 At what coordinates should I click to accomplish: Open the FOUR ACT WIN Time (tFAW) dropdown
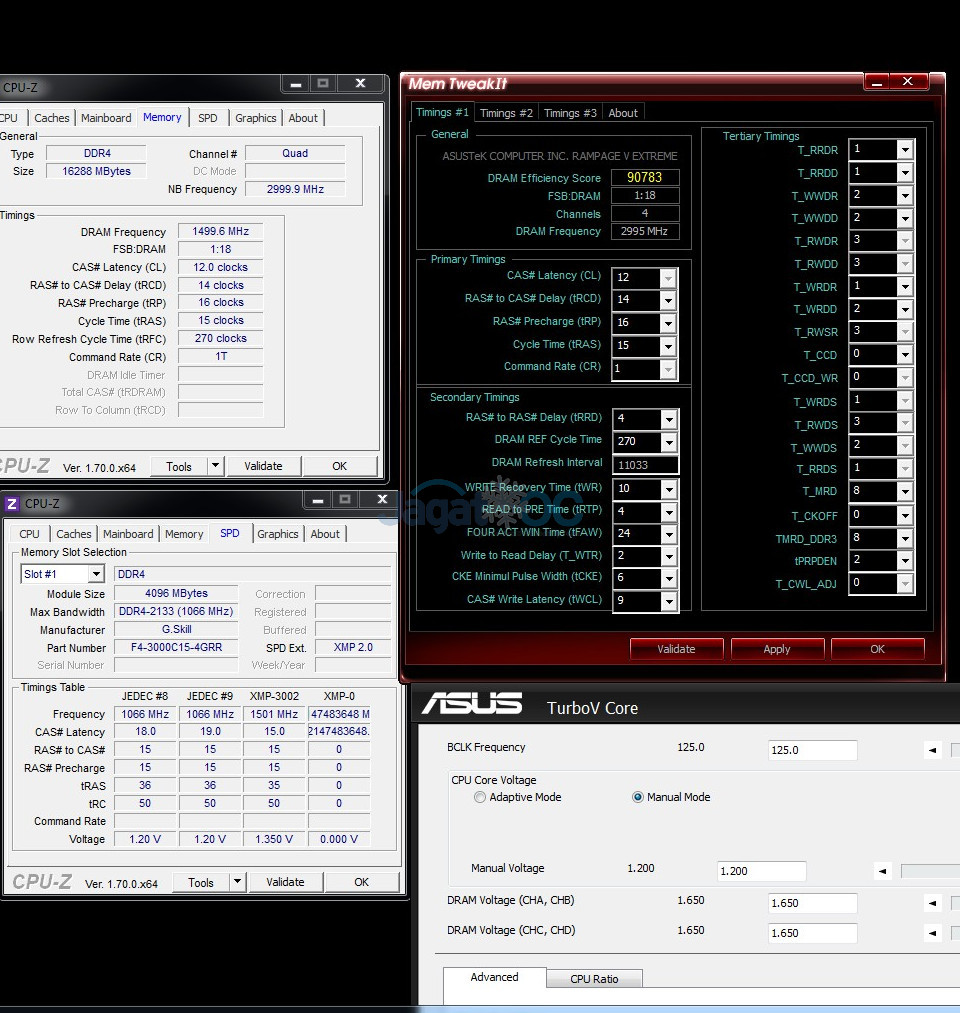pos(668,534)
